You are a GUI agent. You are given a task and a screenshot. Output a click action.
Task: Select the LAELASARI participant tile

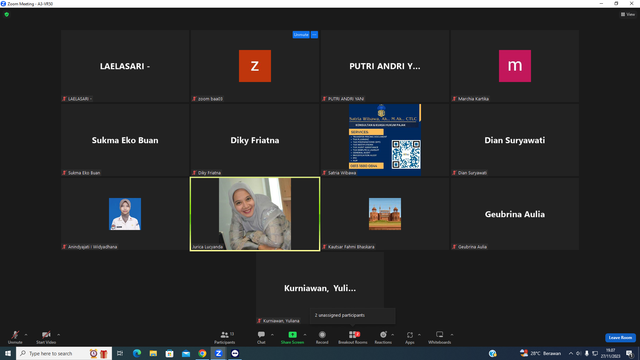[125, 66]
